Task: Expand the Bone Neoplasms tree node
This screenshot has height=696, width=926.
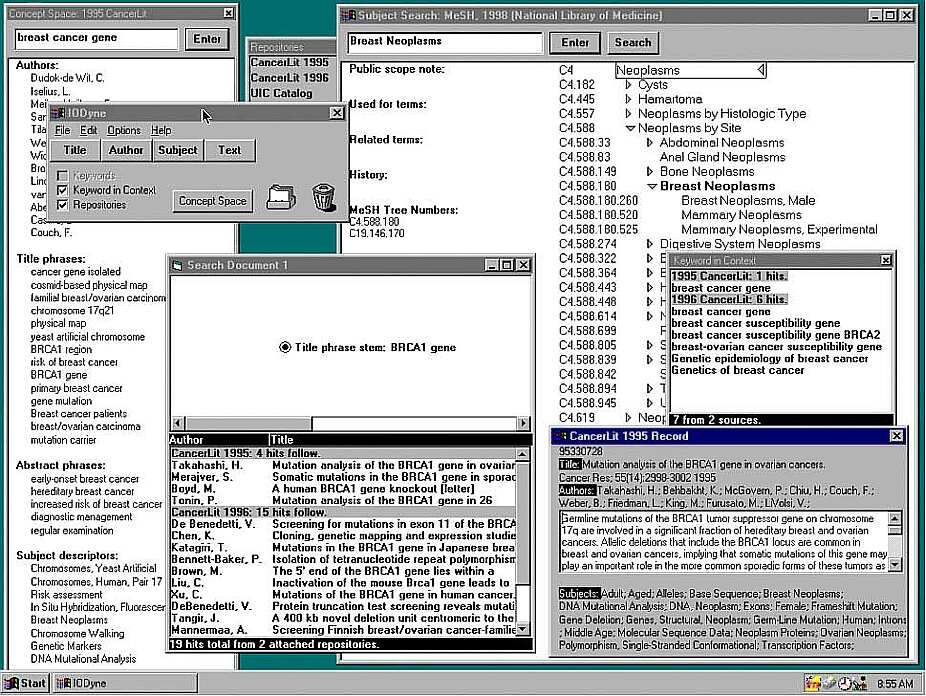Action: click(x=650, y=172)
